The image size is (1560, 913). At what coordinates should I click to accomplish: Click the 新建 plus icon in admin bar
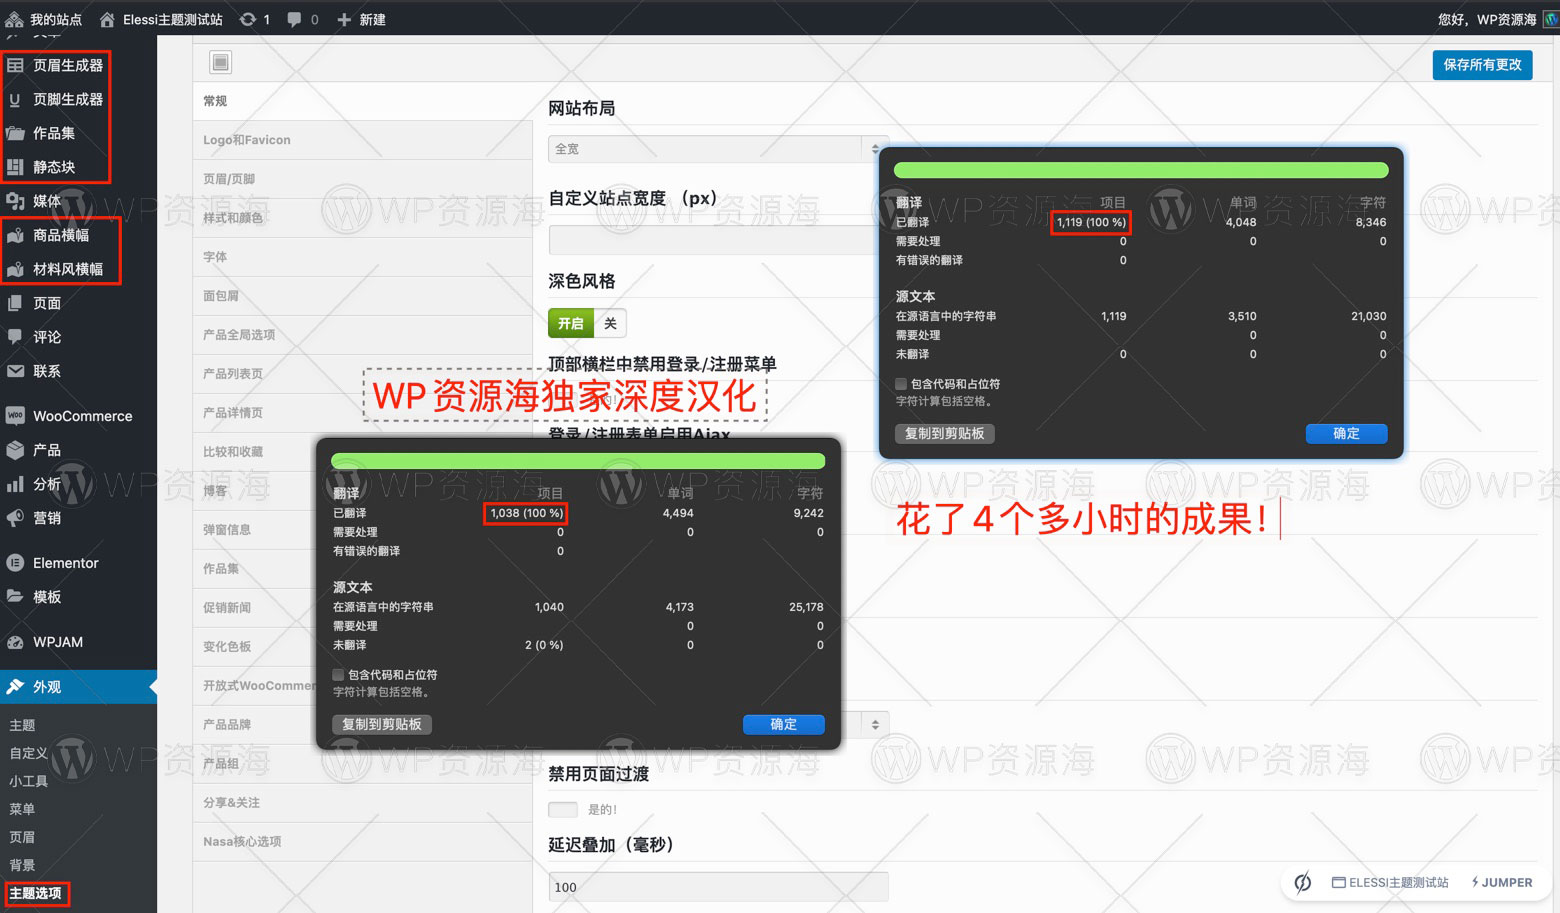point(343,19)
